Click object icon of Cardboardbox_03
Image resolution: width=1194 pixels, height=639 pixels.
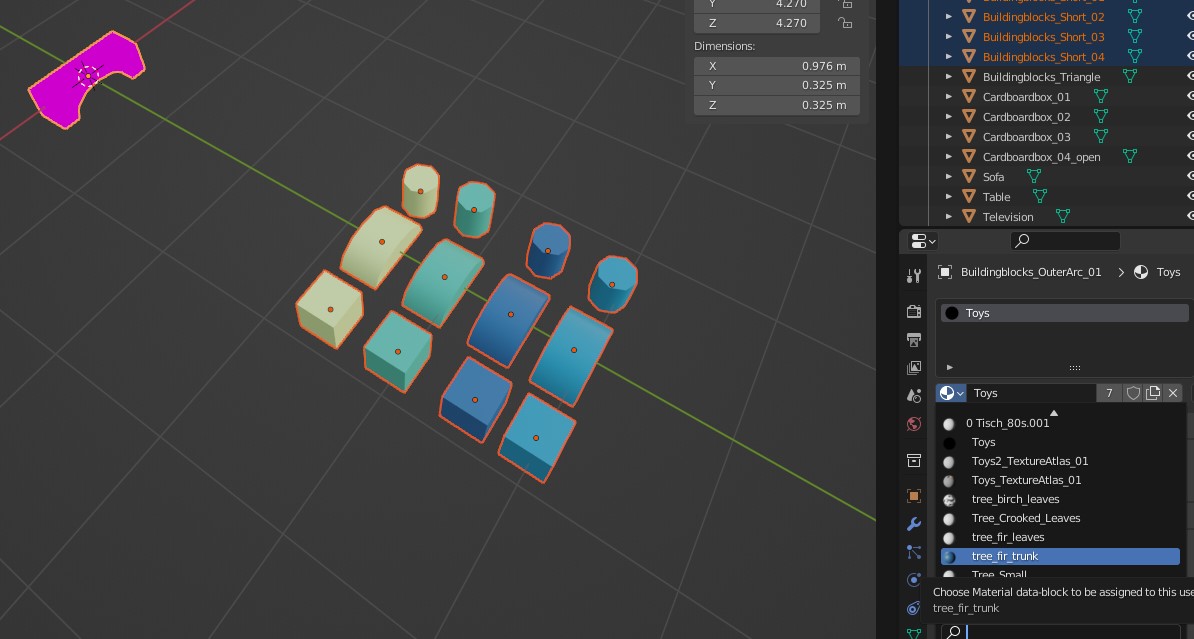pyautogui.click(x=969, y=137)
